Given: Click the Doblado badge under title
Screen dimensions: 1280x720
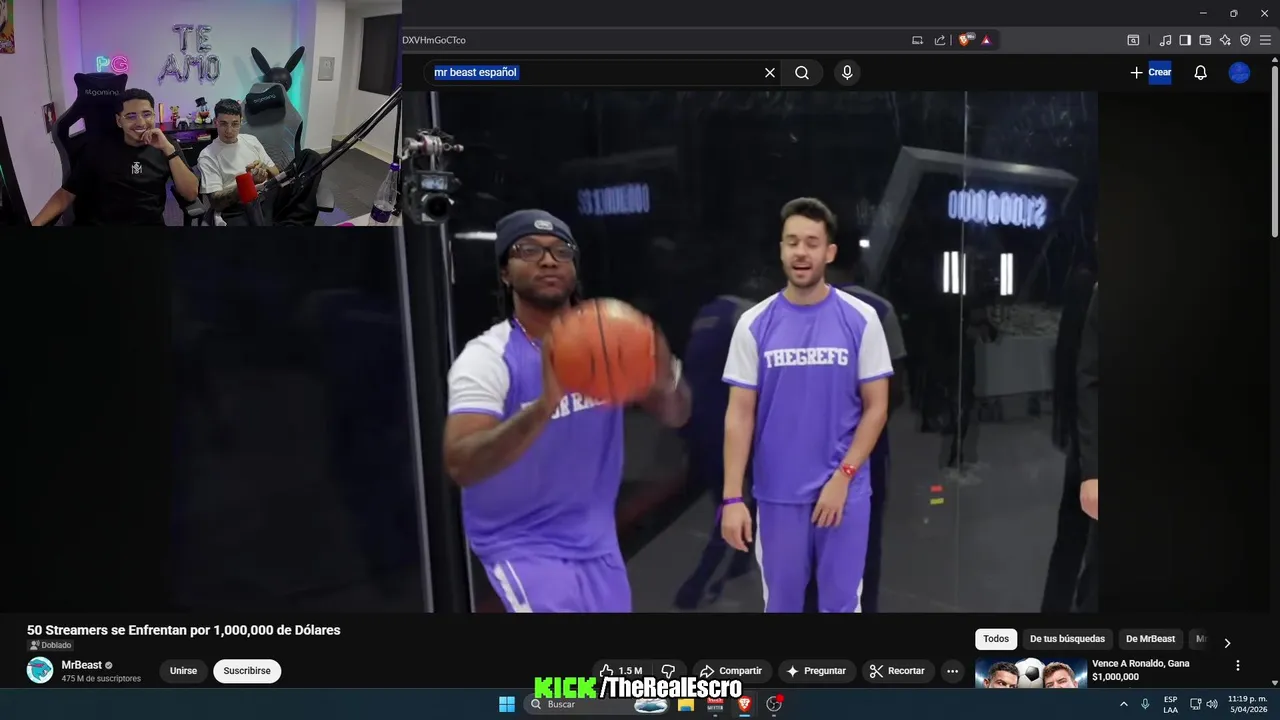Looking at the screenshot, I should point(50,645).
